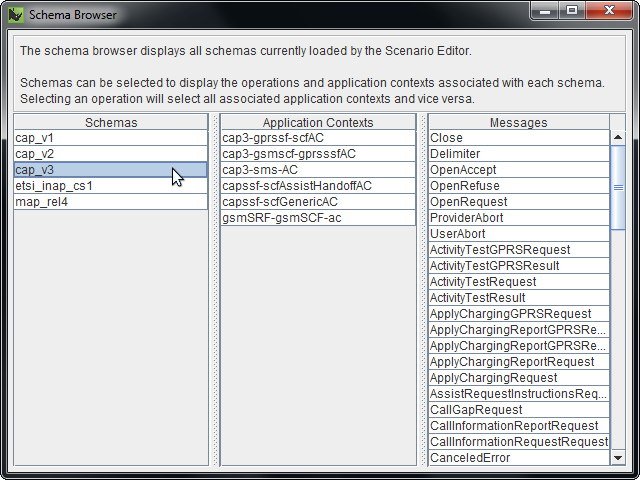The image size is (640, 480).
Task: Select the ApplyChargingReportRequest message
Action: tap(519, 362)
